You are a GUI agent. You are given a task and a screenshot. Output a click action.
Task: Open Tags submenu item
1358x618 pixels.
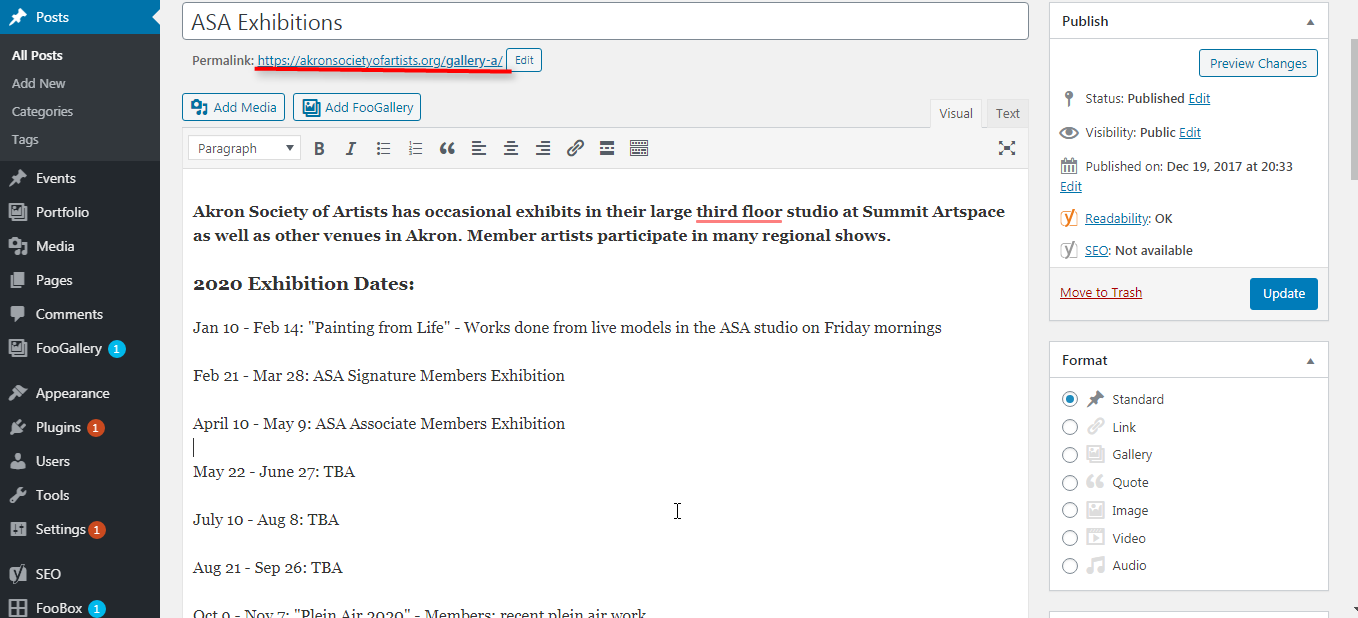pyautogui.click(x=25, y=139)
